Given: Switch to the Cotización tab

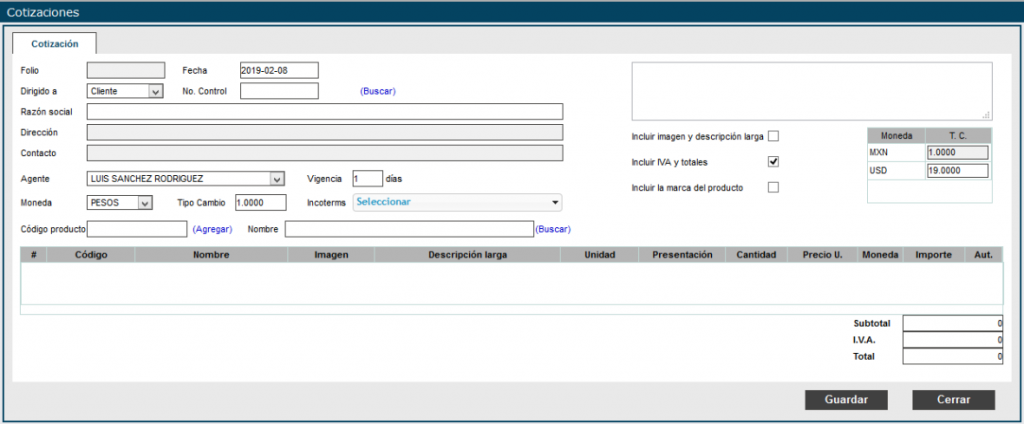Looking at the screenshot, I should tap(55, 44).
